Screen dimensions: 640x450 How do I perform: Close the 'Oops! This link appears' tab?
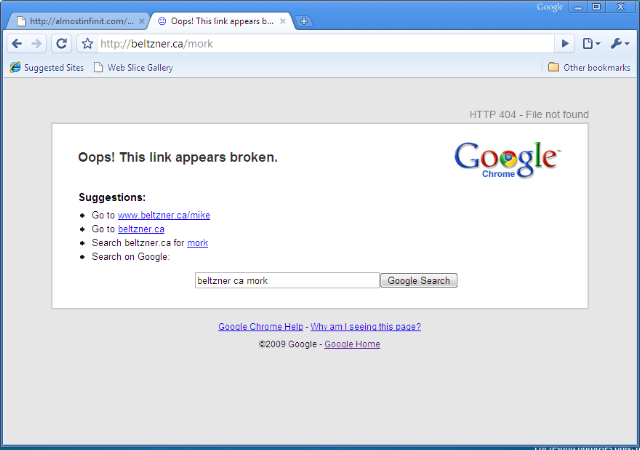coord(282,21)
